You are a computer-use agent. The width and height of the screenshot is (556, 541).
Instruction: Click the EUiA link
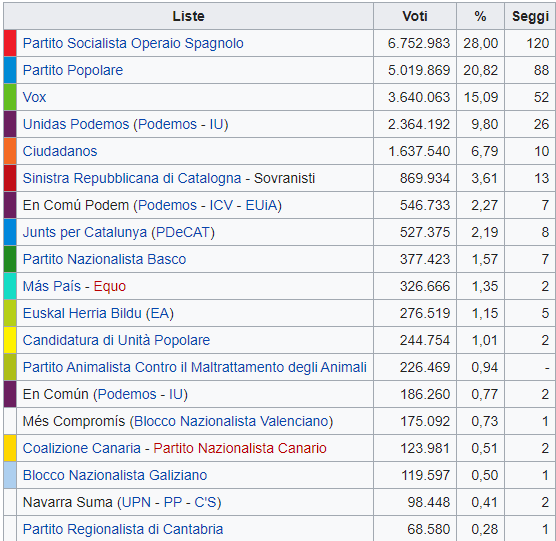261,205
